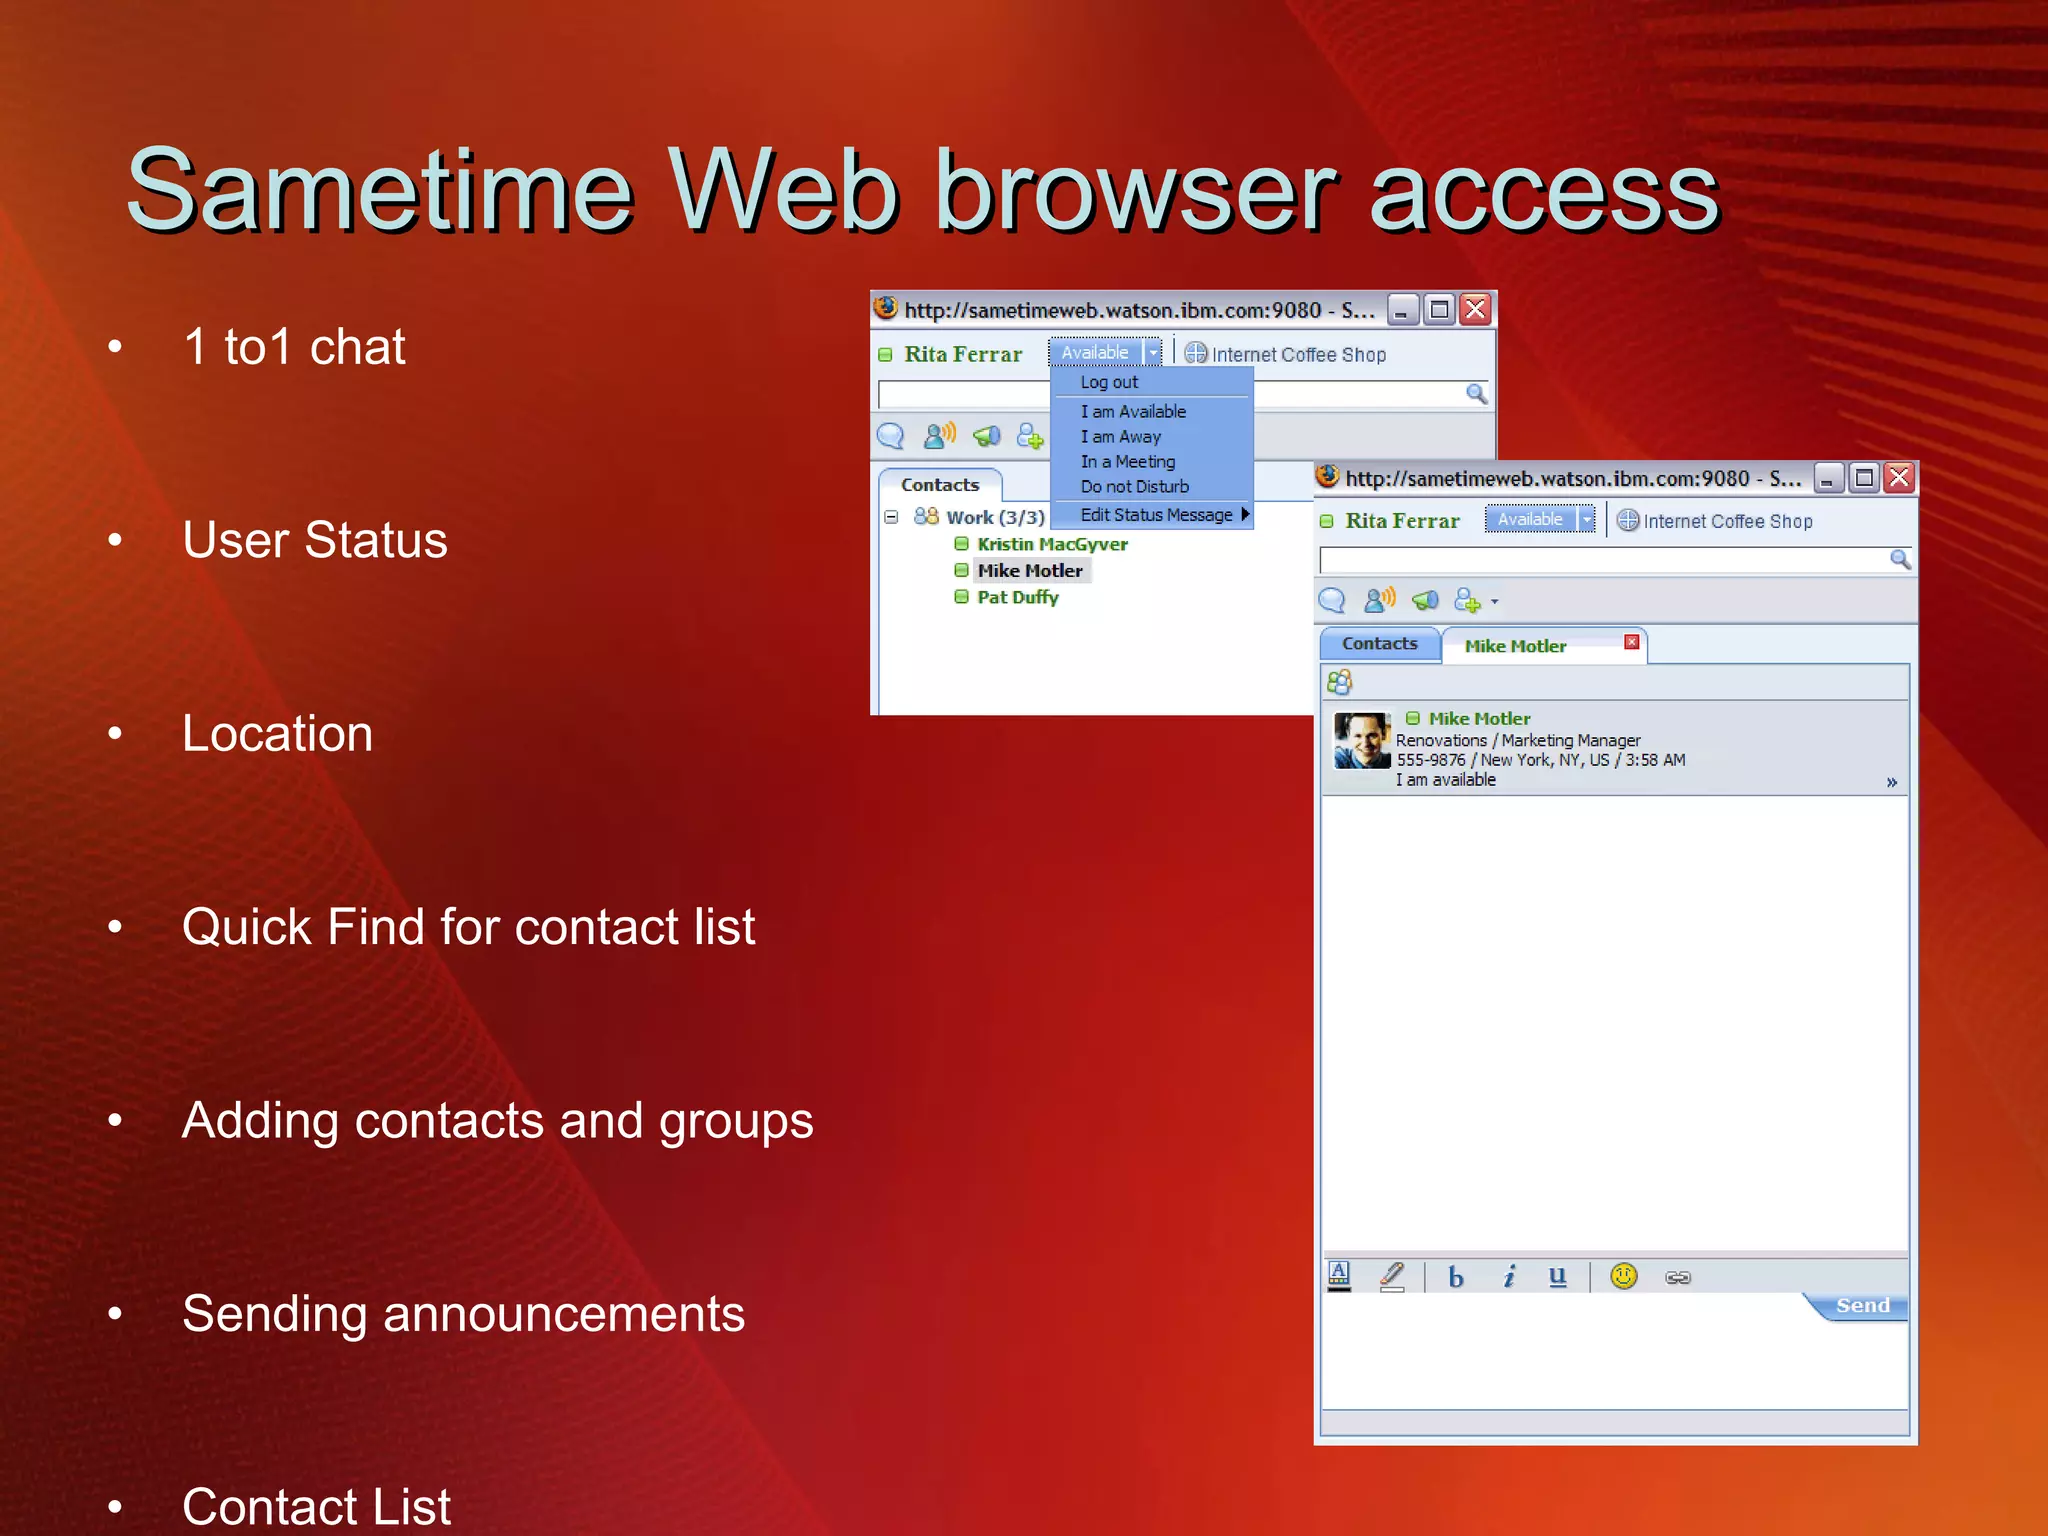
Task: Open the smiley emoticon picker
Action: point(1624,1276)
